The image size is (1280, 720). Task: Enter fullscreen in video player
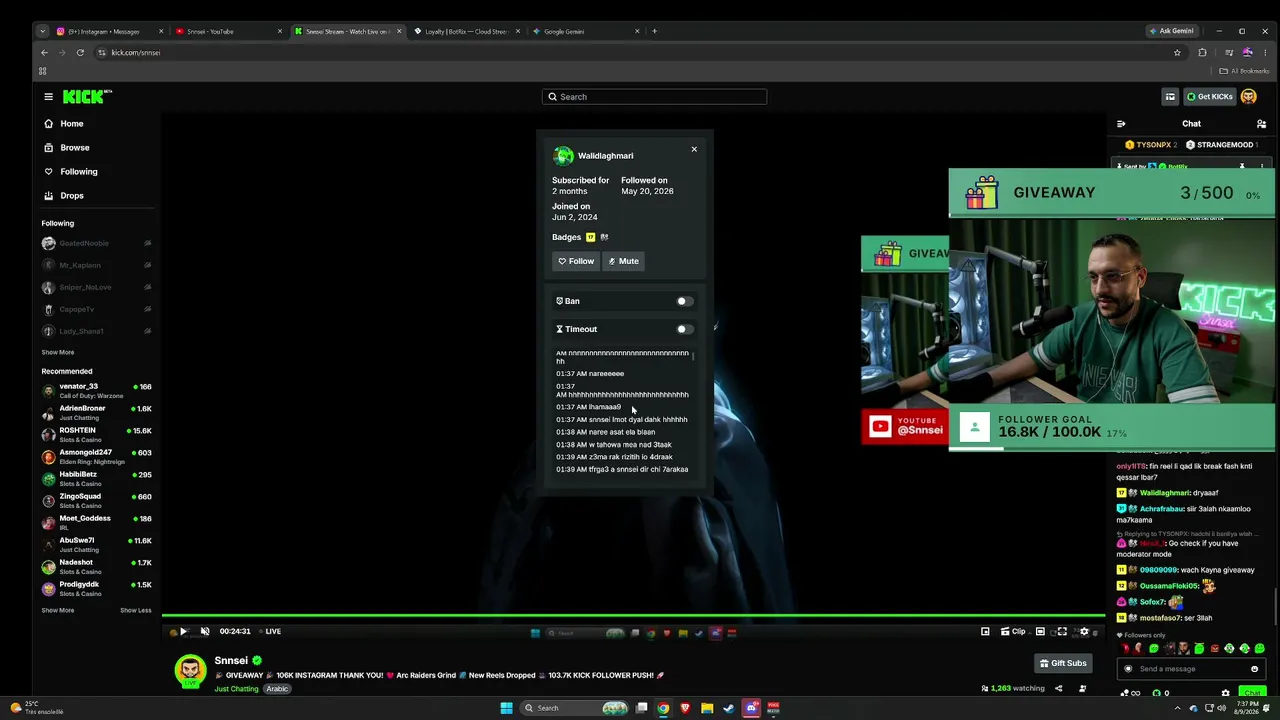coord(1062,632)
